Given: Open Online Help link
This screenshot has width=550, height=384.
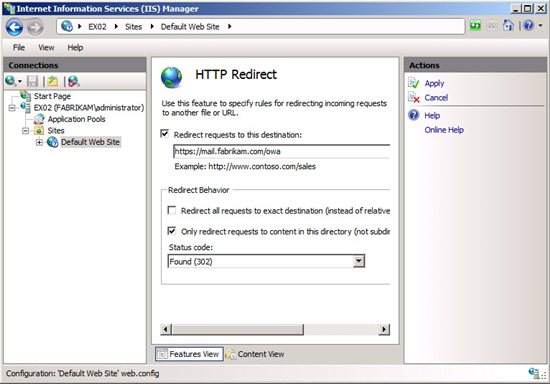Looking at the screenshot, I should pos(444,130).
